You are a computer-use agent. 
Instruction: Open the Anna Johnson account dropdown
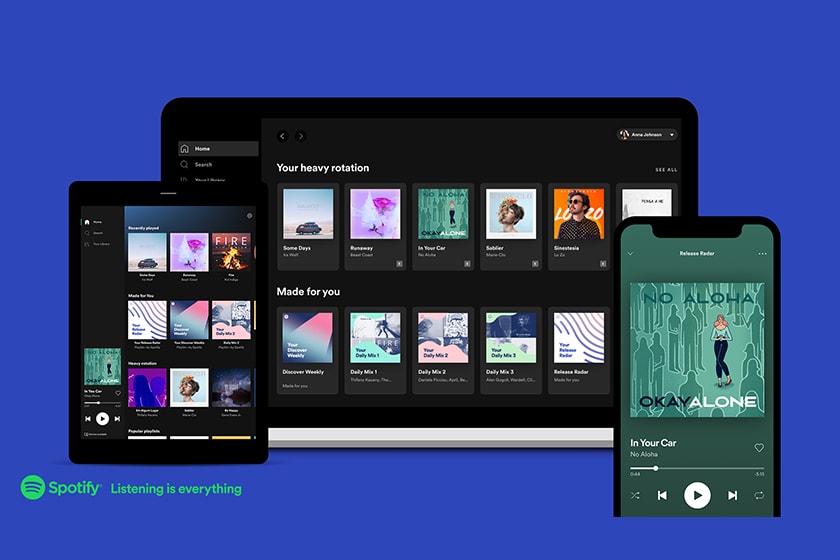click(647, 134)
